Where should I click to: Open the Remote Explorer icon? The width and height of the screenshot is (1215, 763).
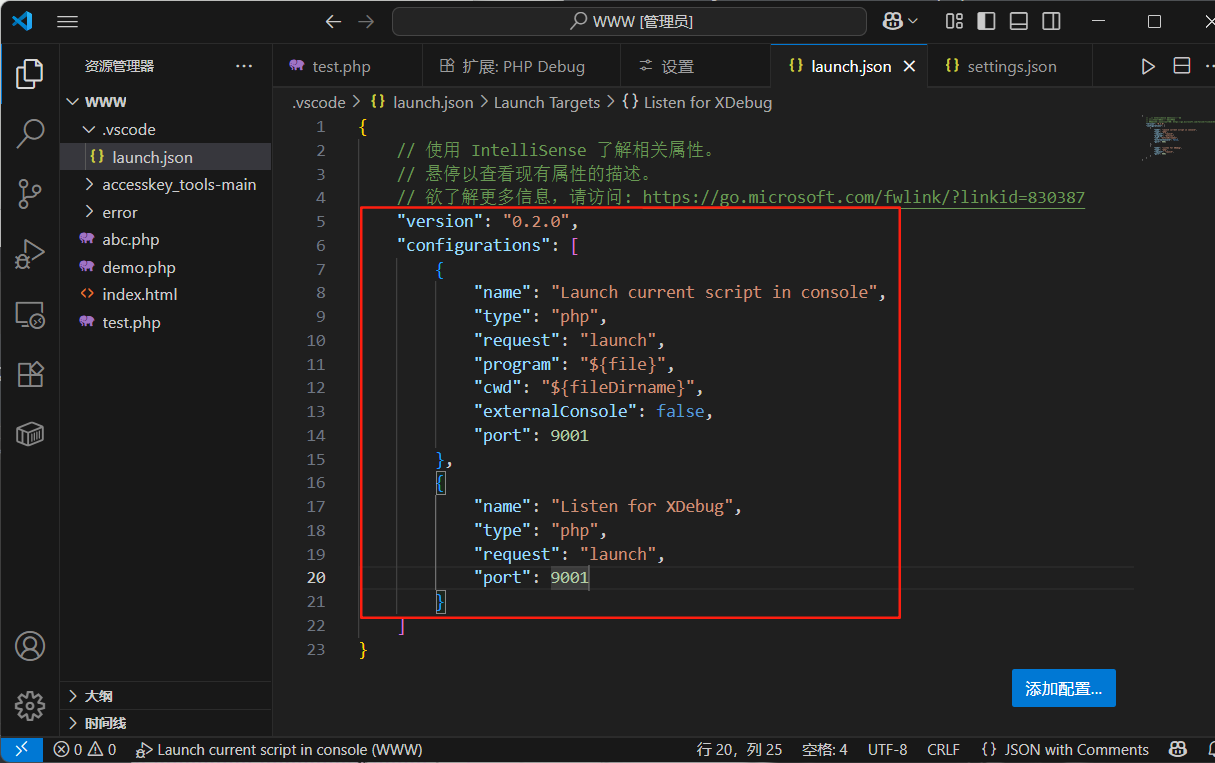(30, 316)
